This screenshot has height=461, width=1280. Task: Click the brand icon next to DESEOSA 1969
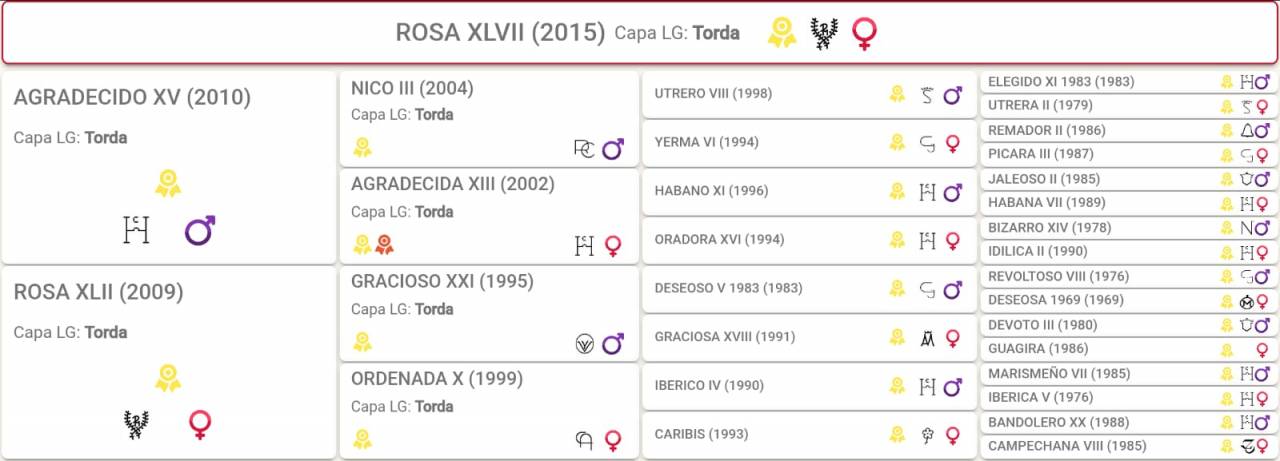point(1246,300)
